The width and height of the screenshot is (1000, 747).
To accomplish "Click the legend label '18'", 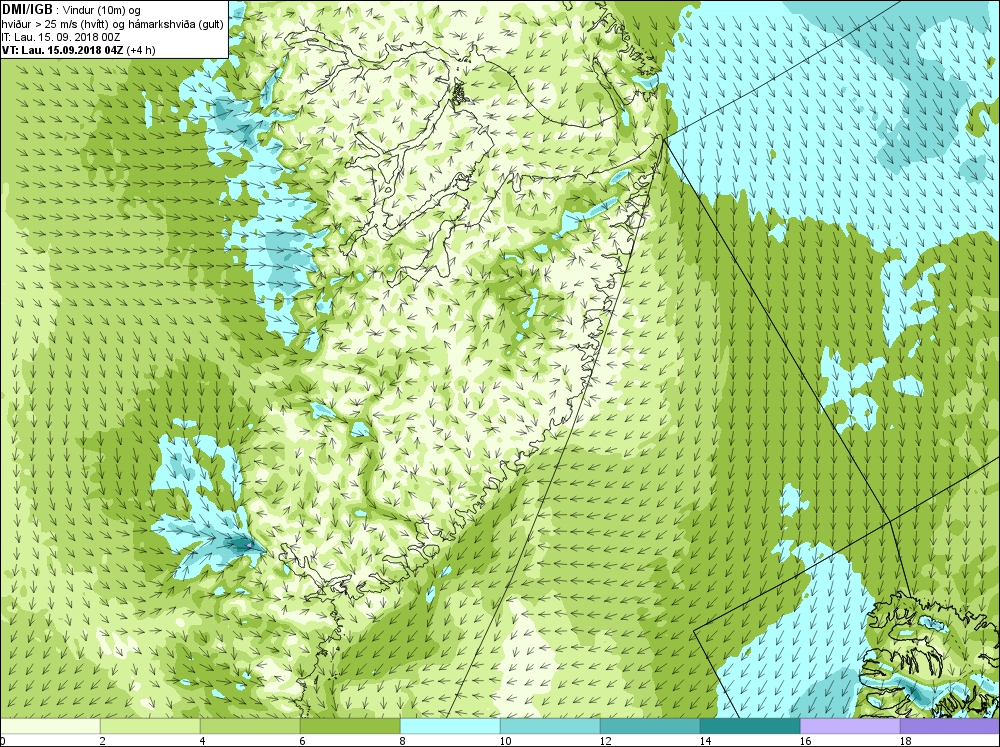I will coord(905,741).
